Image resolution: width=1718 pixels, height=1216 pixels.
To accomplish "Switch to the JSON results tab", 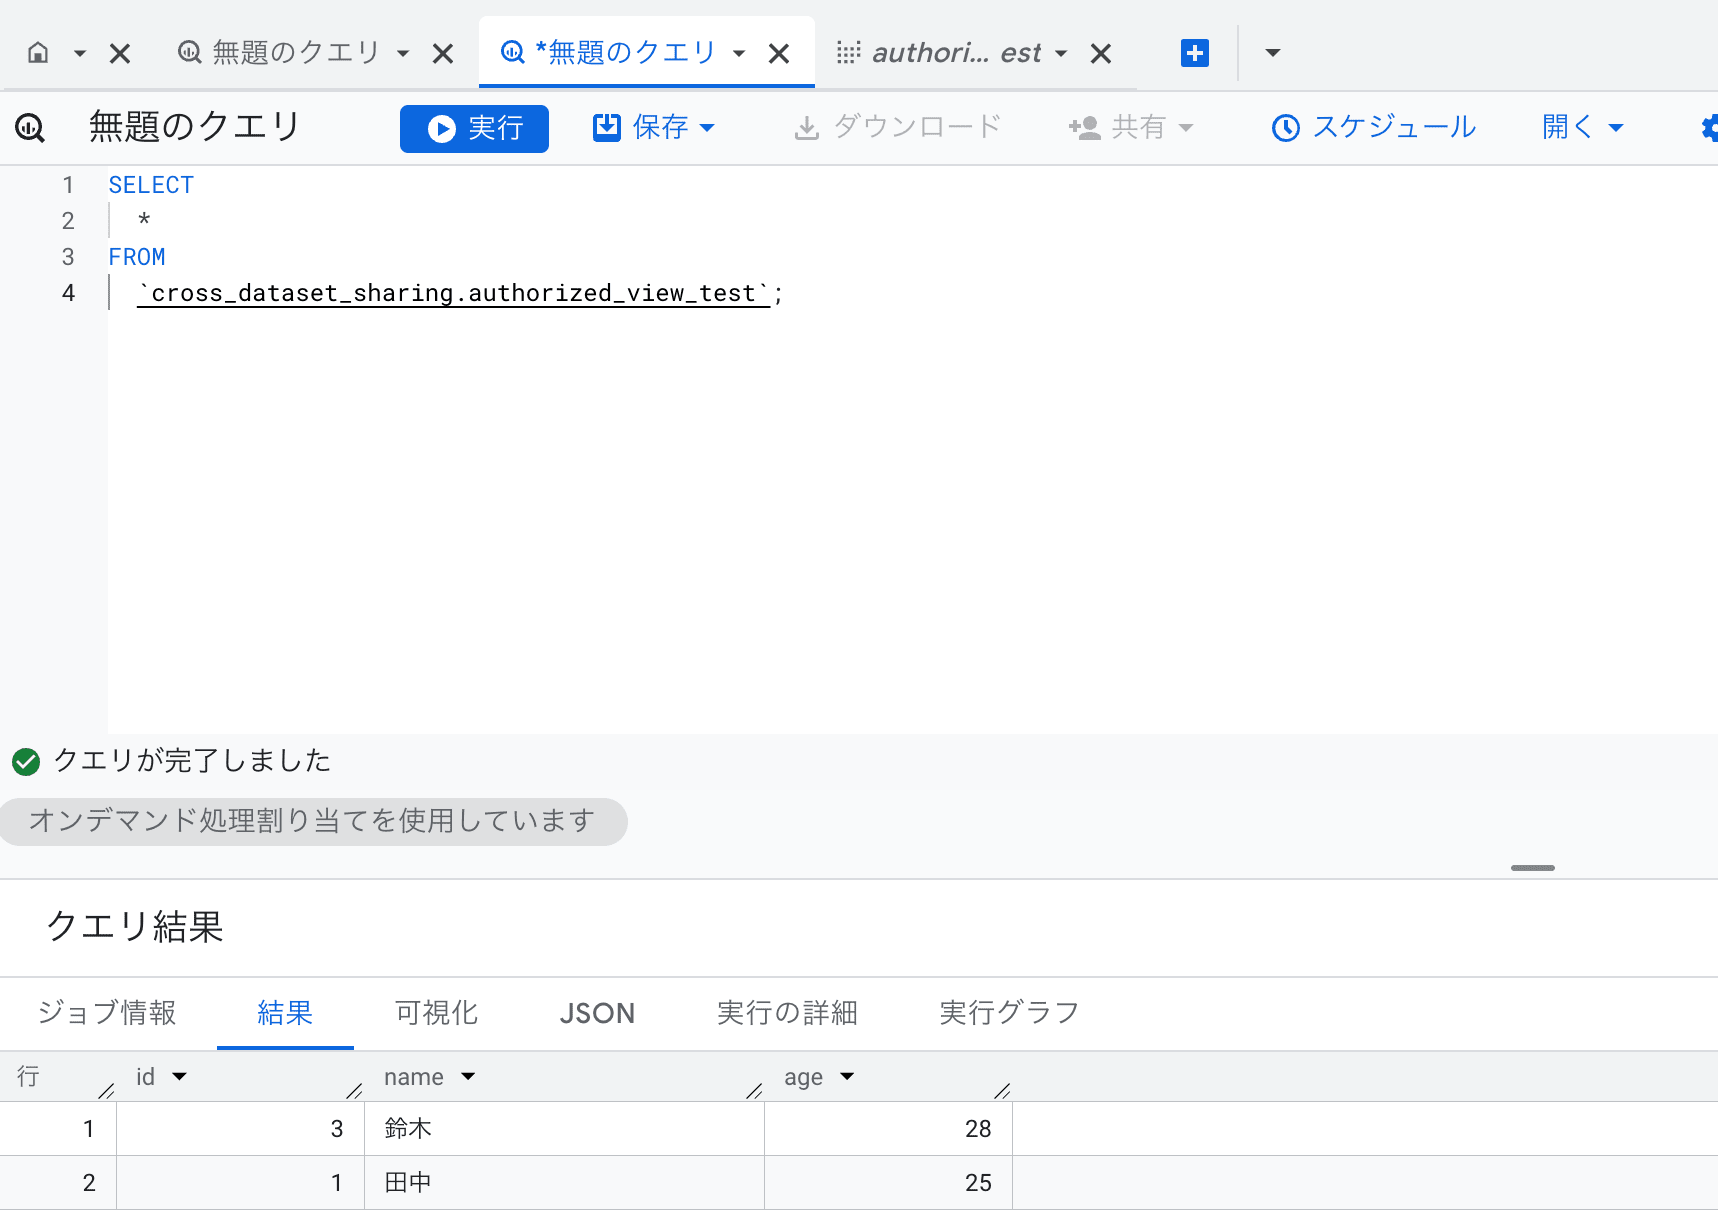I will 597,1013.
